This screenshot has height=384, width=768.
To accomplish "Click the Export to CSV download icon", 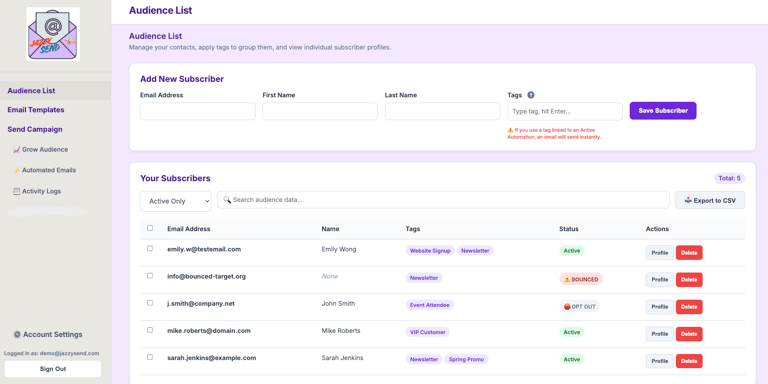I will [688, 200].
